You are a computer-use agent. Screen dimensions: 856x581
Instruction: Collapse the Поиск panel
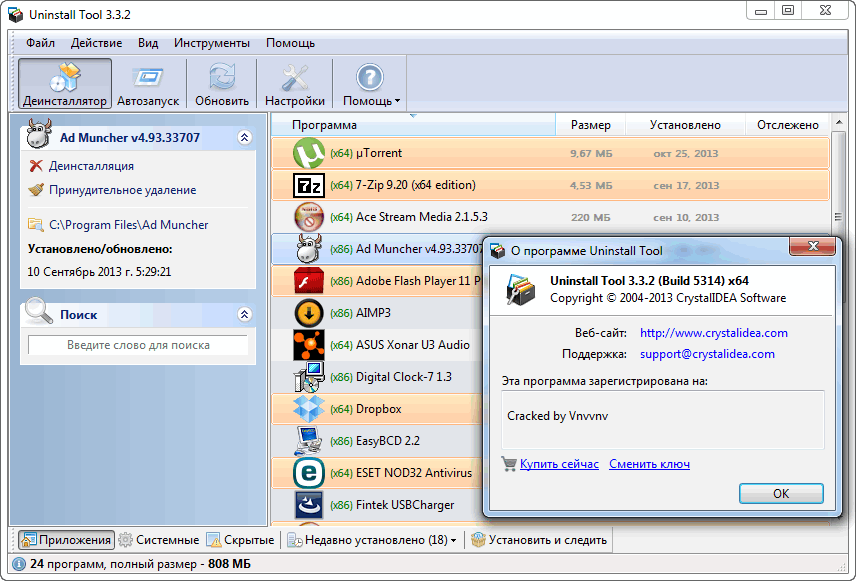(x=245, y=315)
